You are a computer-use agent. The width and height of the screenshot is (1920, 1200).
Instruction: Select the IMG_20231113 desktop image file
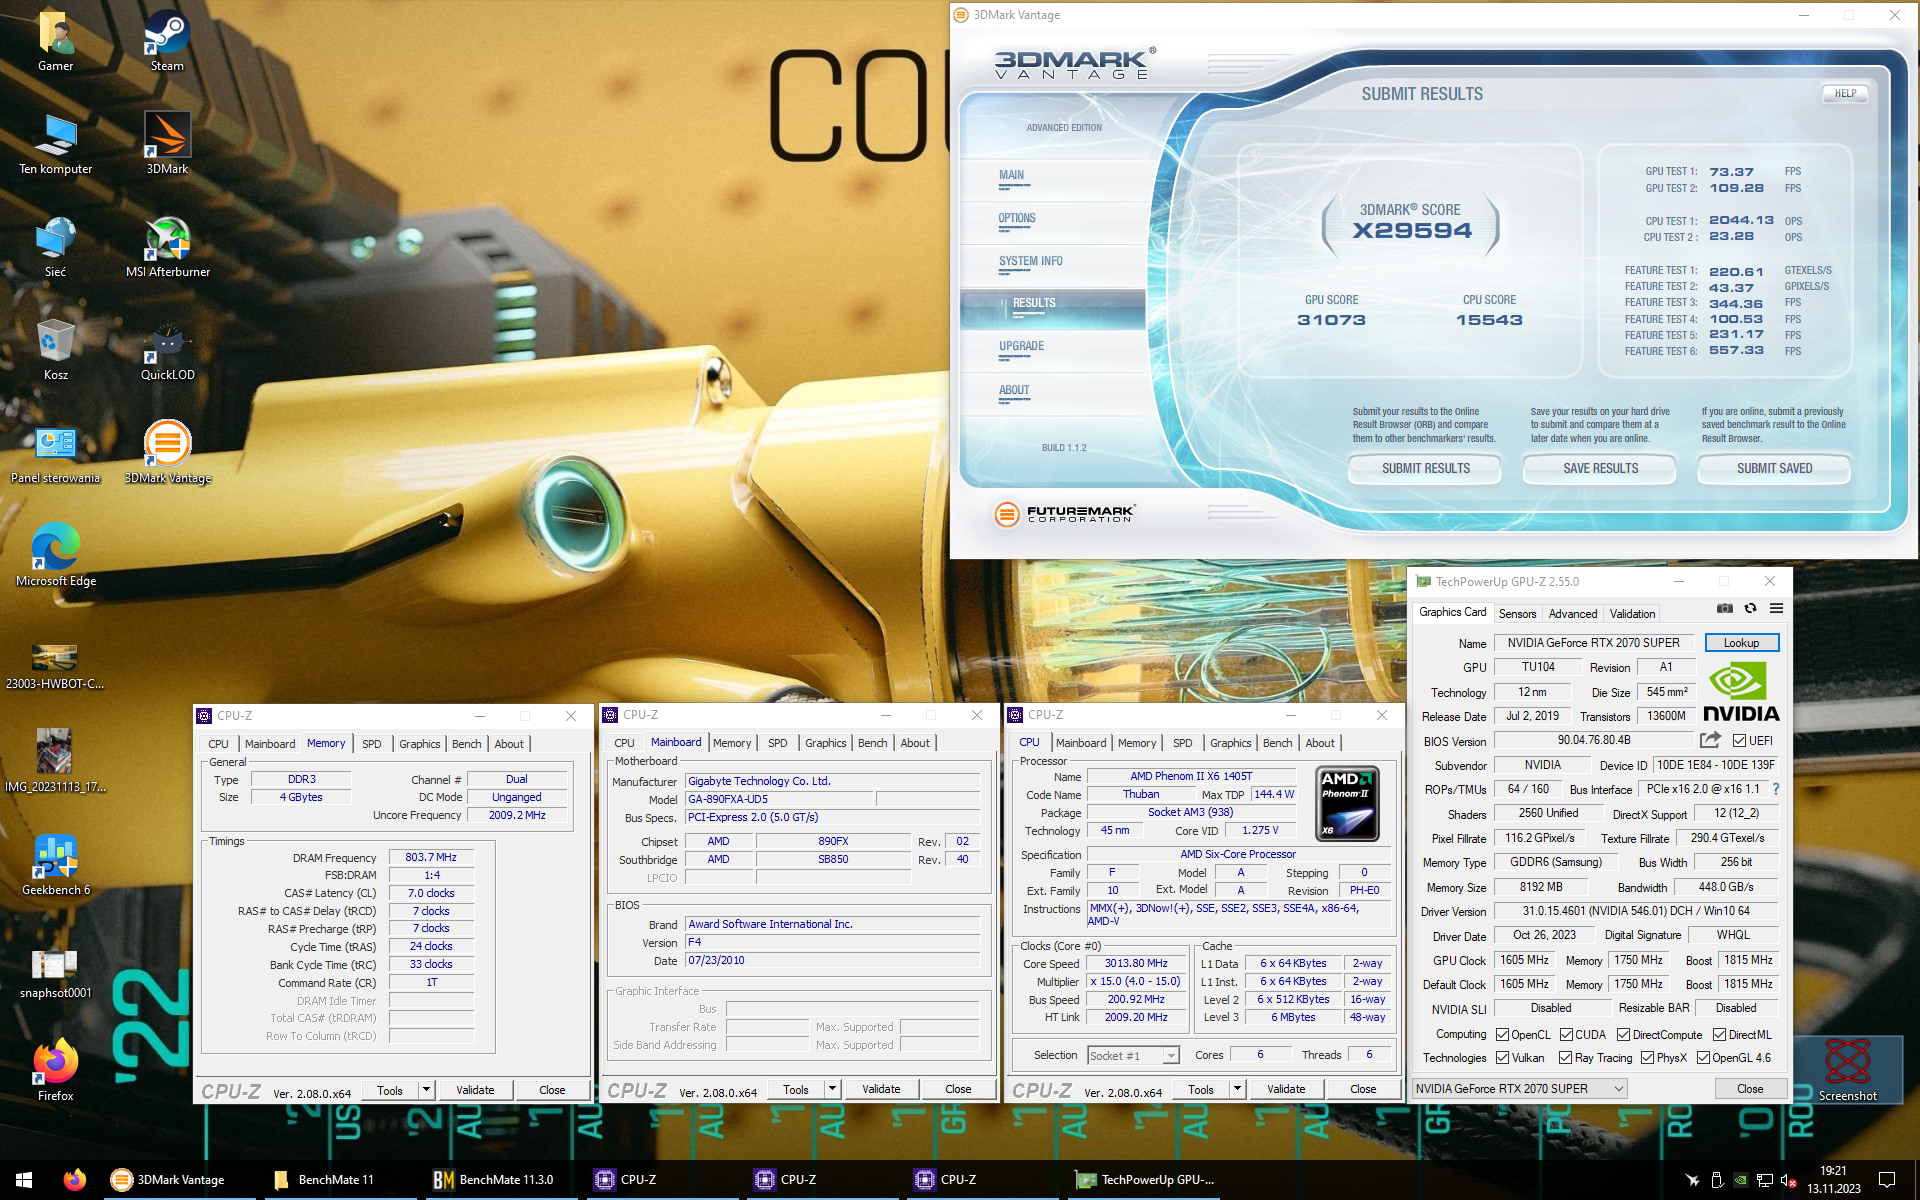(56, 761)
